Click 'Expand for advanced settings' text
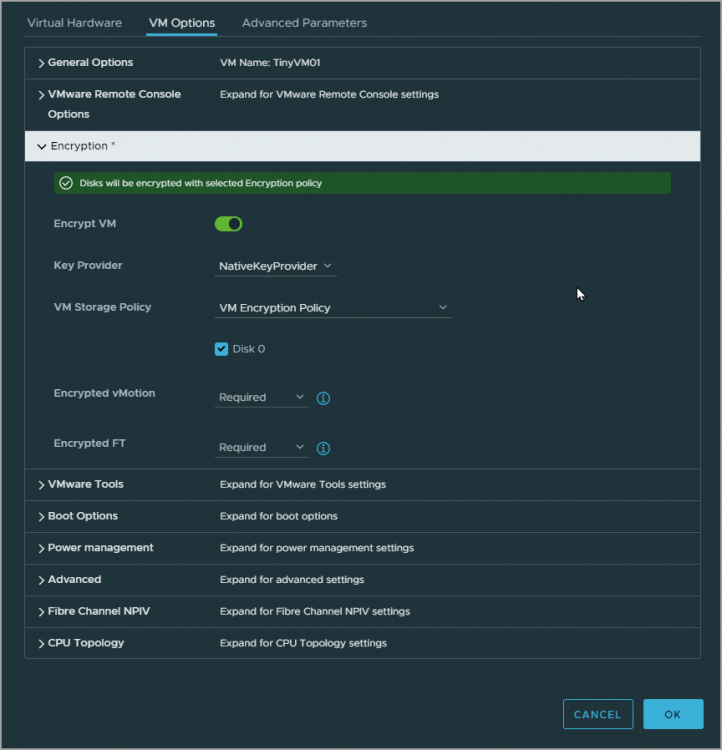The height and width of the screenshot is (750, 722). coord(292,580)
